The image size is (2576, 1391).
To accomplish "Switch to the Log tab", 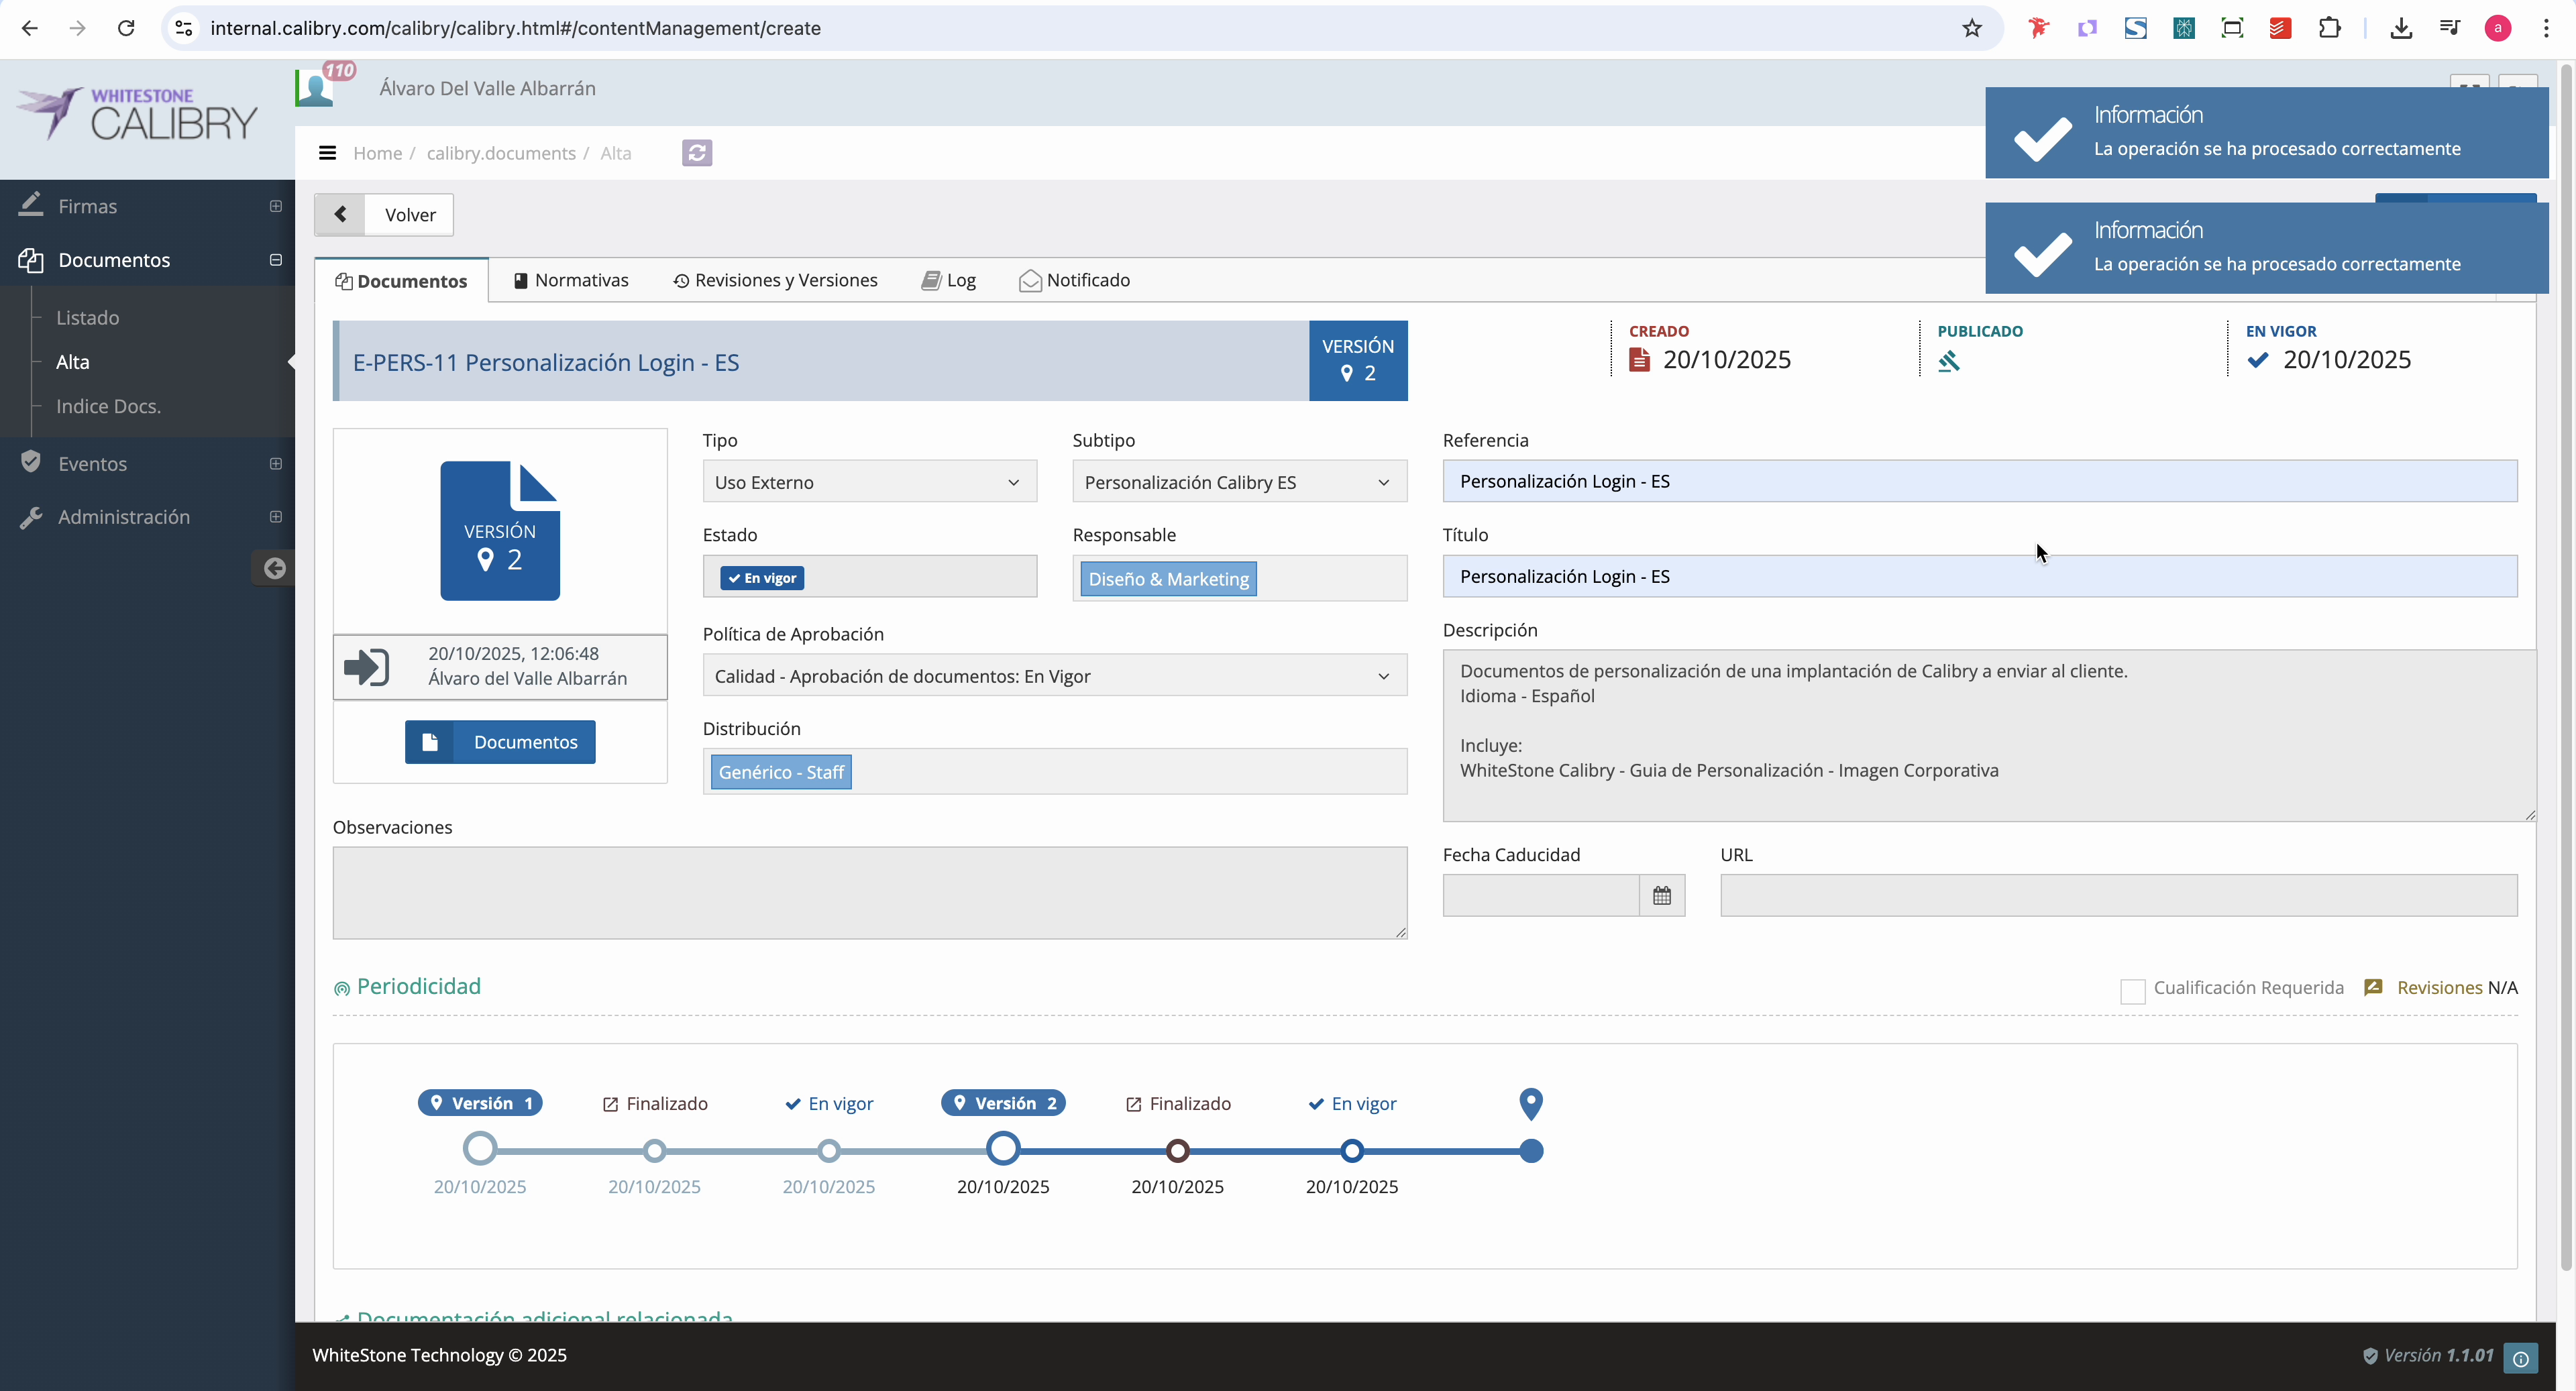I will click(948, 280).
